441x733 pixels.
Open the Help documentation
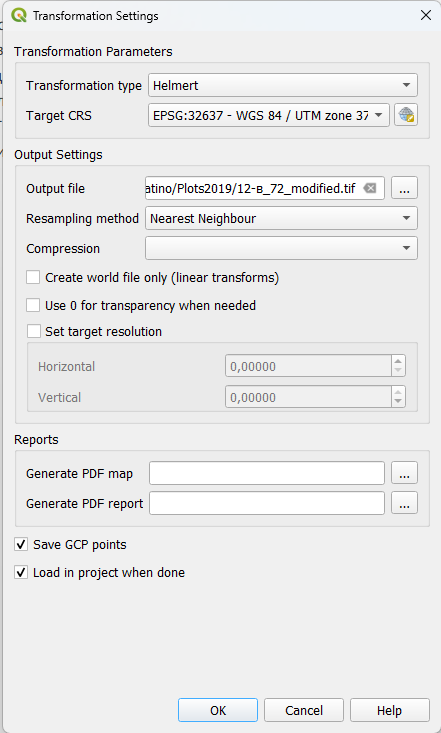click(x=390, y=710)
